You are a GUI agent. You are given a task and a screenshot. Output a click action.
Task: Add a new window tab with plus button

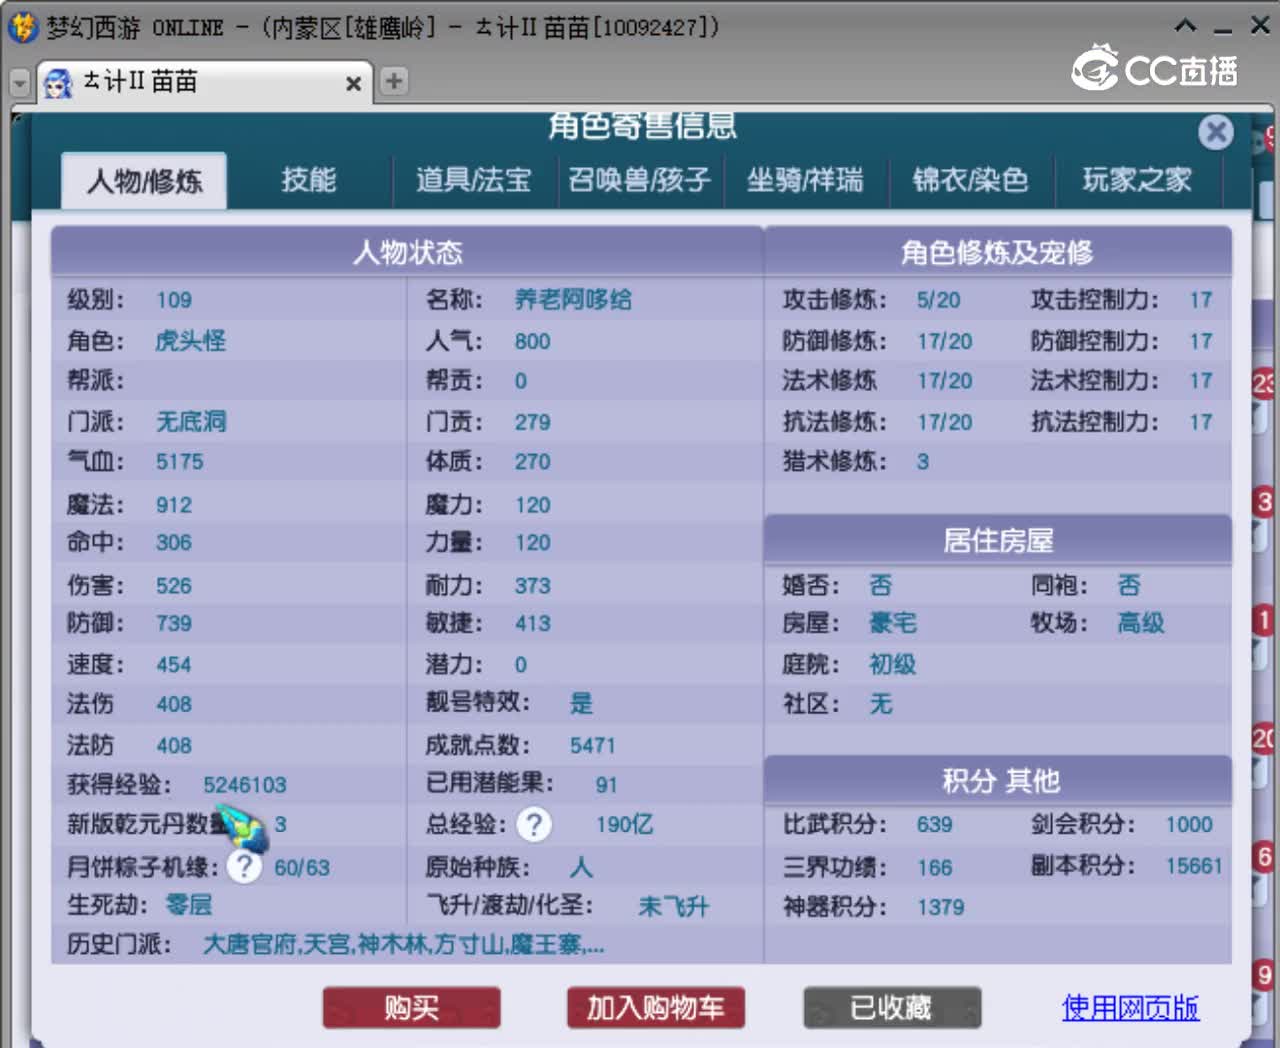(x=394, y=81)
